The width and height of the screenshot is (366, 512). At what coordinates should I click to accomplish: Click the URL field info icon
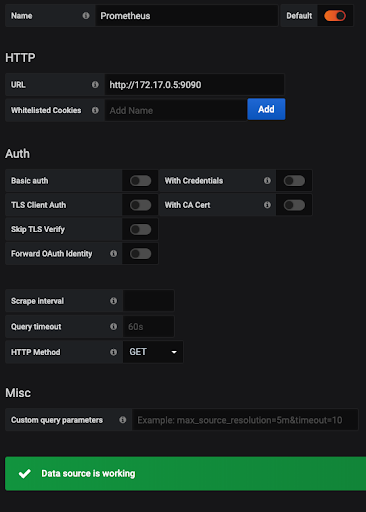(x=95, y=85)
